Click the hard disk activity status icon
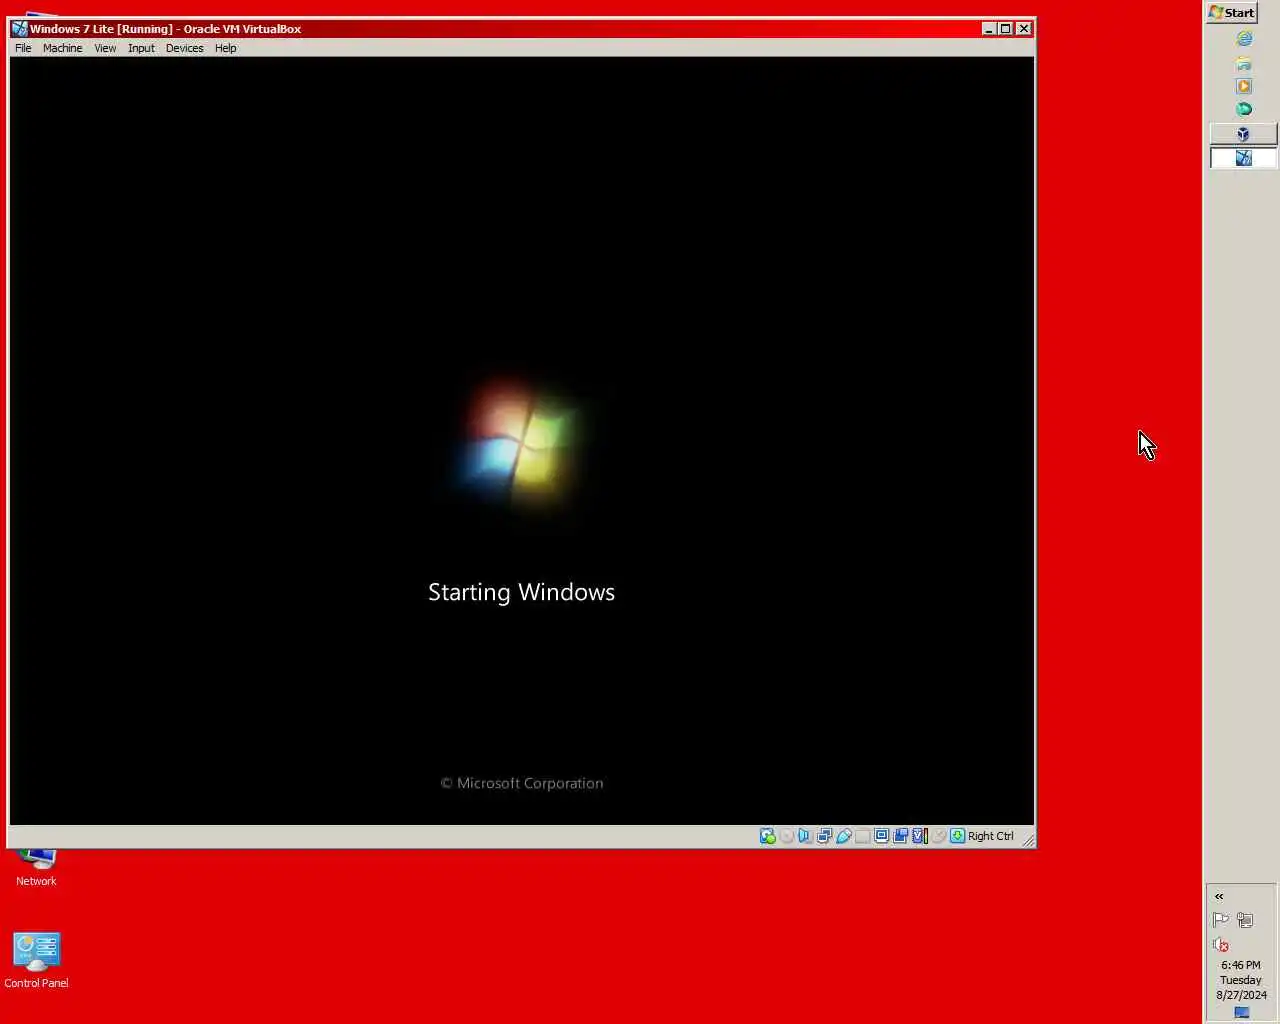 coord(767,836)
